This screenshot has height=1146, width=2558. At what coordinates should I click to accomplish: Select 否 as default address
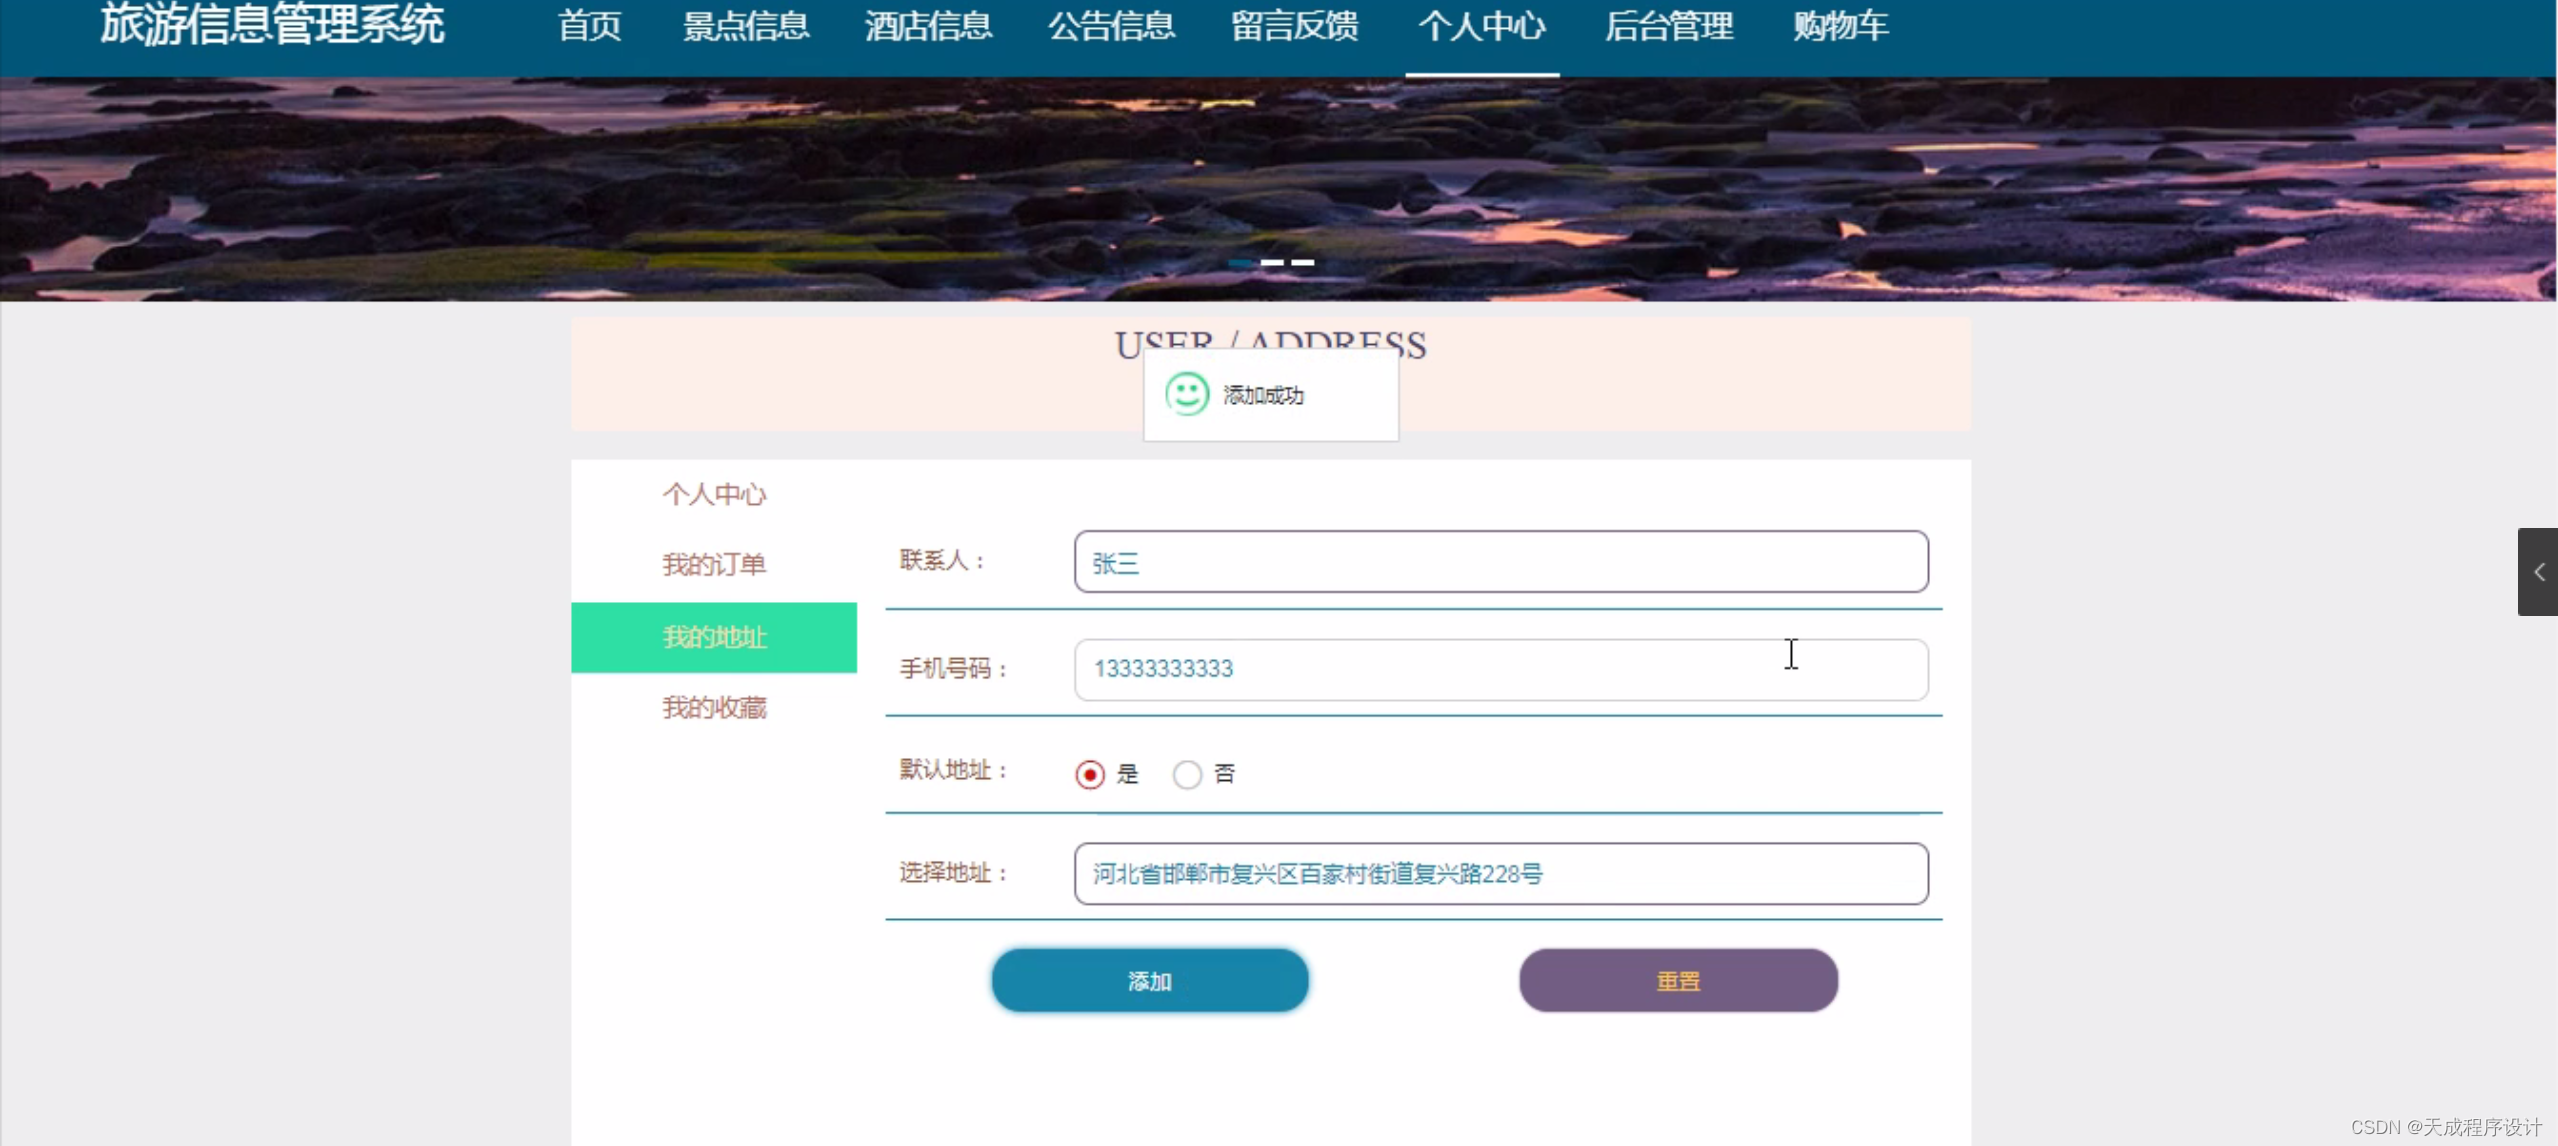click(x=1186, y=773)
